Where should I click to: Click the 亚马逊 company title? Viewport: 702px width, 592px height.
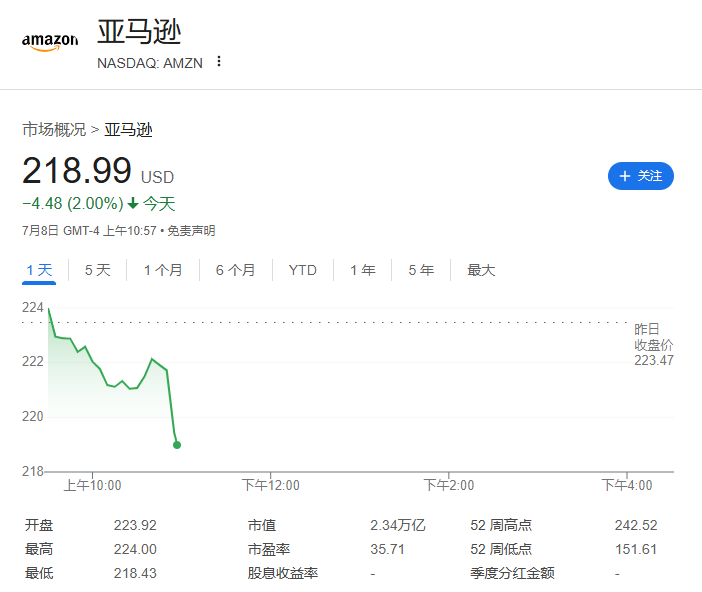click(139, 32)
